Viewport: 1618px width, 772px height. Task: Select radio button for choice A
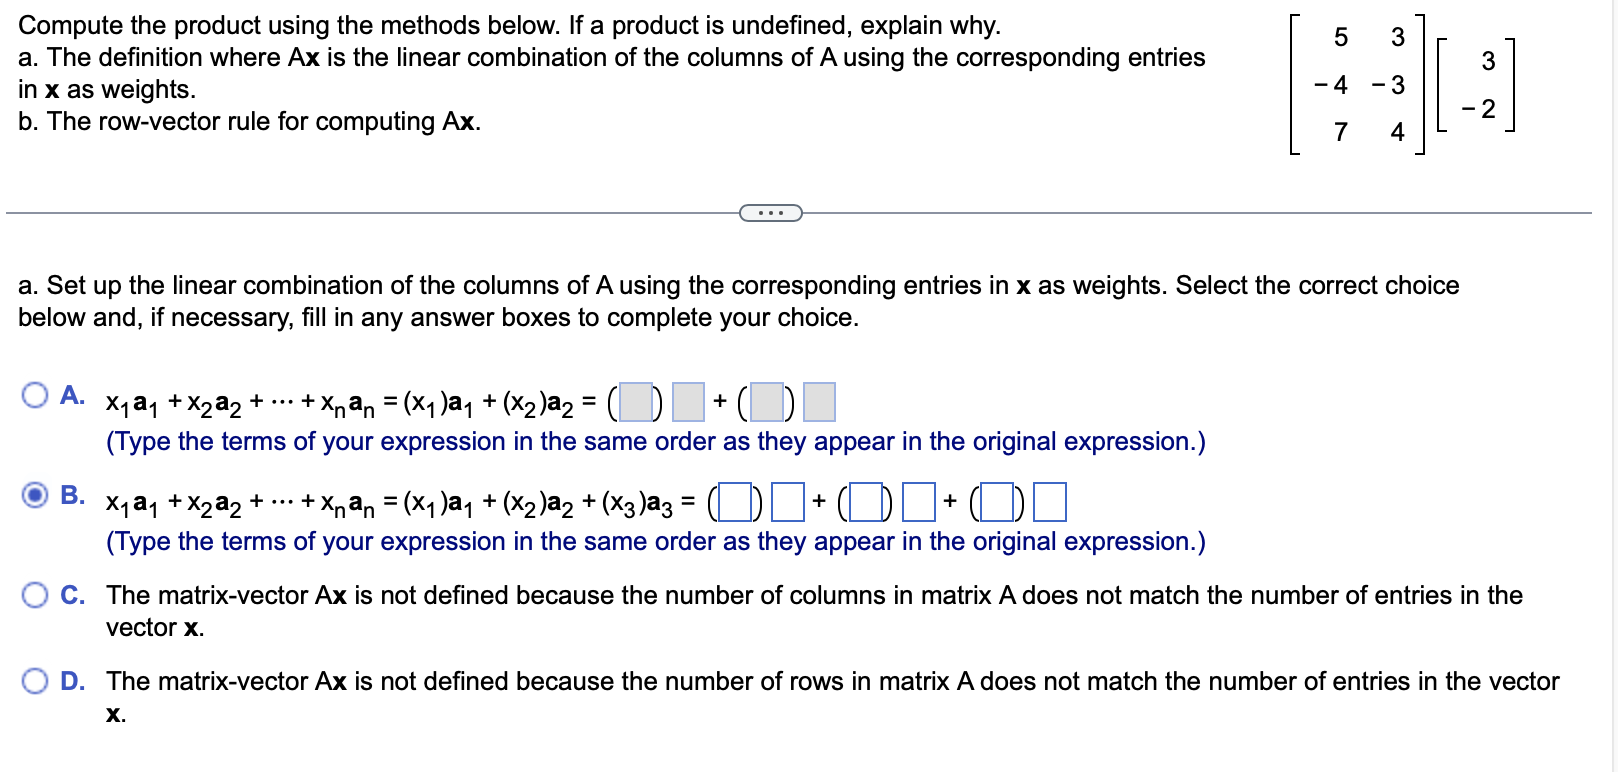coord(37,396)
